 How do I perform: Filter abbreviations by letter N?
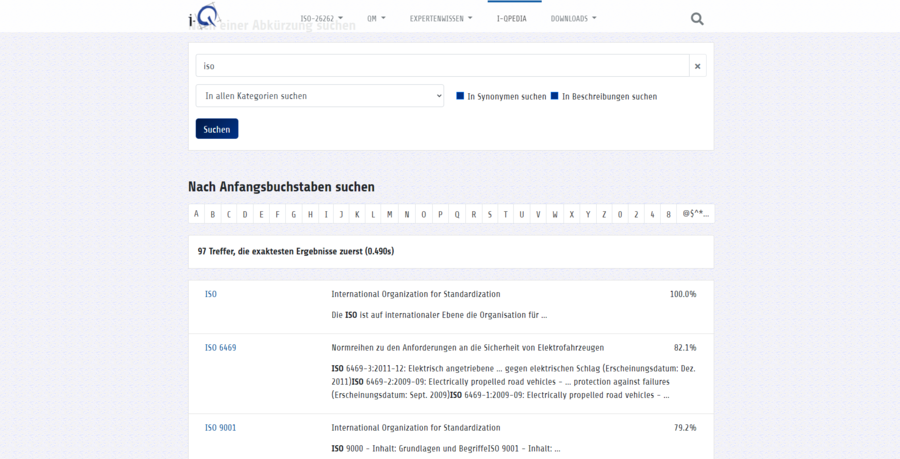[x=407, y=214]
